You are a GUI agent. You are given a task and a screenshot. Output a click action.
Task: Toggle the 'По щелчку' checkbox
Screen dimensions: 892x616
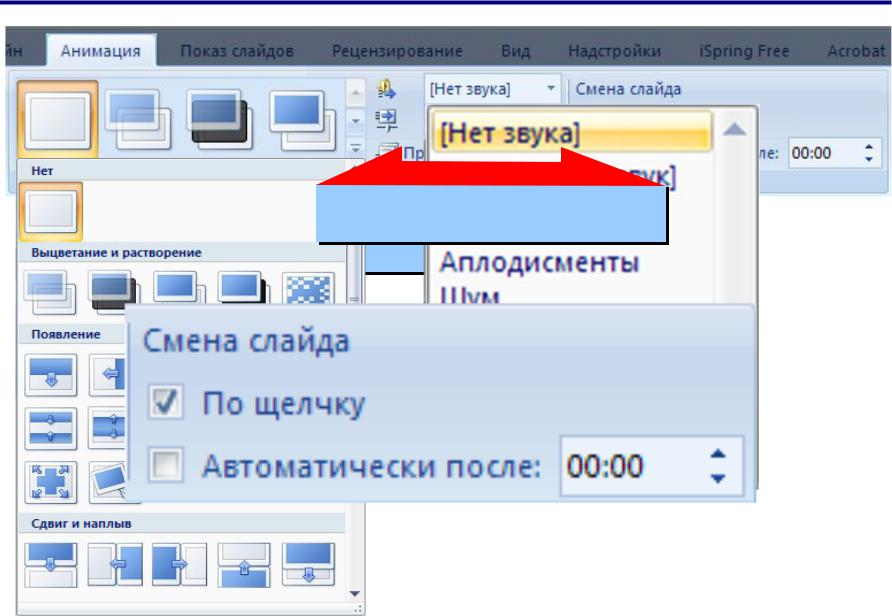[x=164, y=403]
